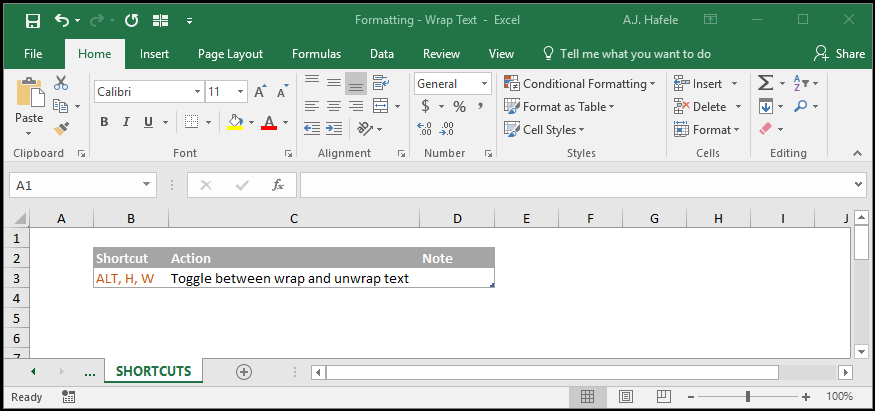Viewport: 875px width, 411px height.
Task: Open the Insert cells dropdown arrow
Action: pyautogui.click(x=735, y=84)
